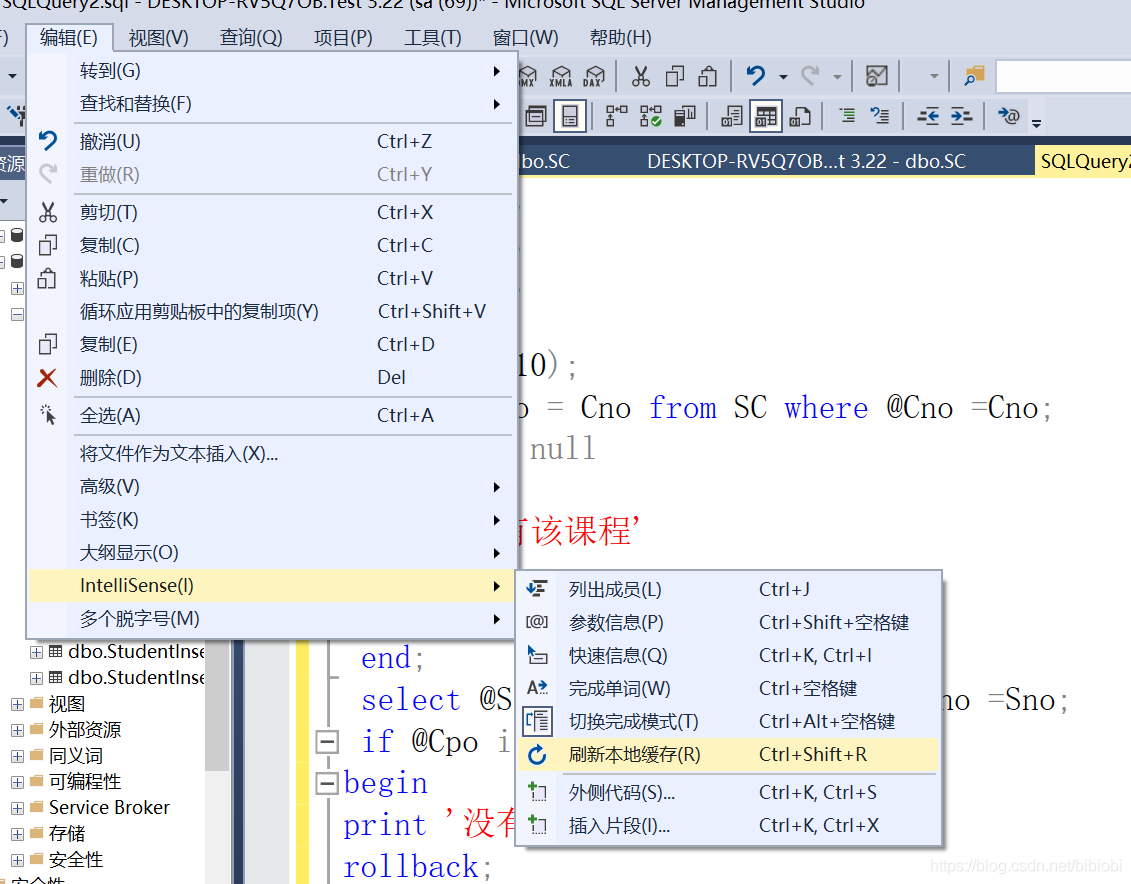Click the DAX query toolbar icon
This screenshot has height=884, width=1131.
point(594,76)
